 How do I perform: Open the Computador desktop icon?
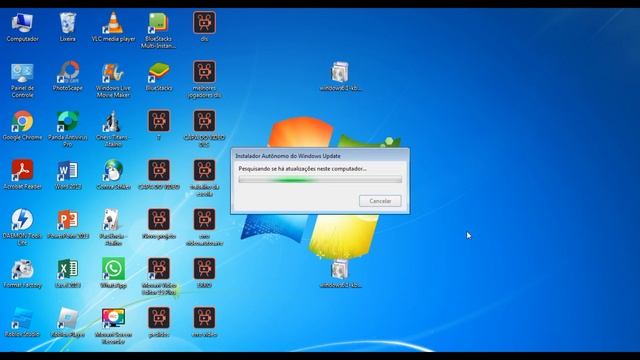coord(22,27)
